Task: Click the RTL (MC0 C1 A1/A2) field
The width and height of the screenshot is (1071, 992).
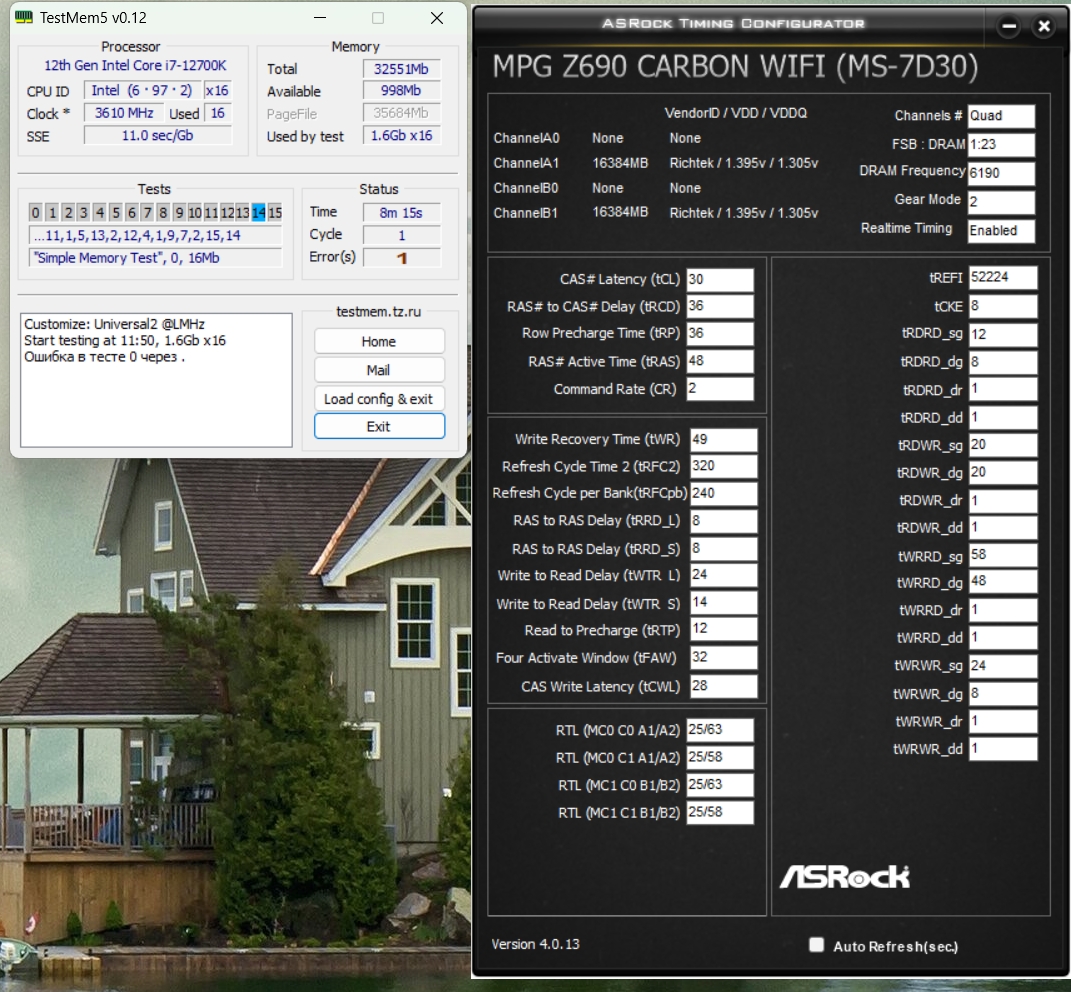Action: click(x=720, y=757)
